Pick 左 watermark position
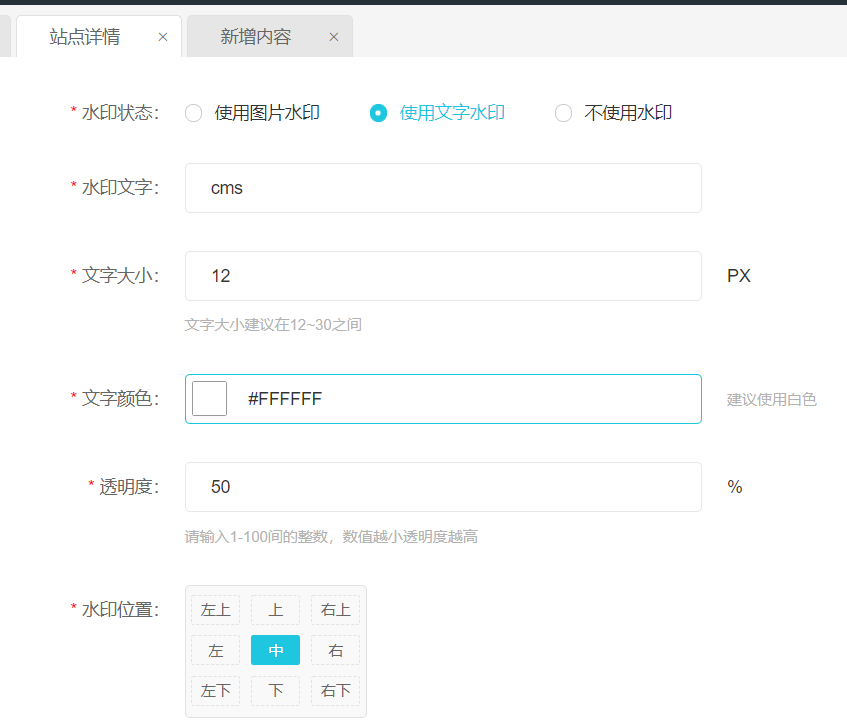This screenshot has height=728, width=847. point(215,651)
